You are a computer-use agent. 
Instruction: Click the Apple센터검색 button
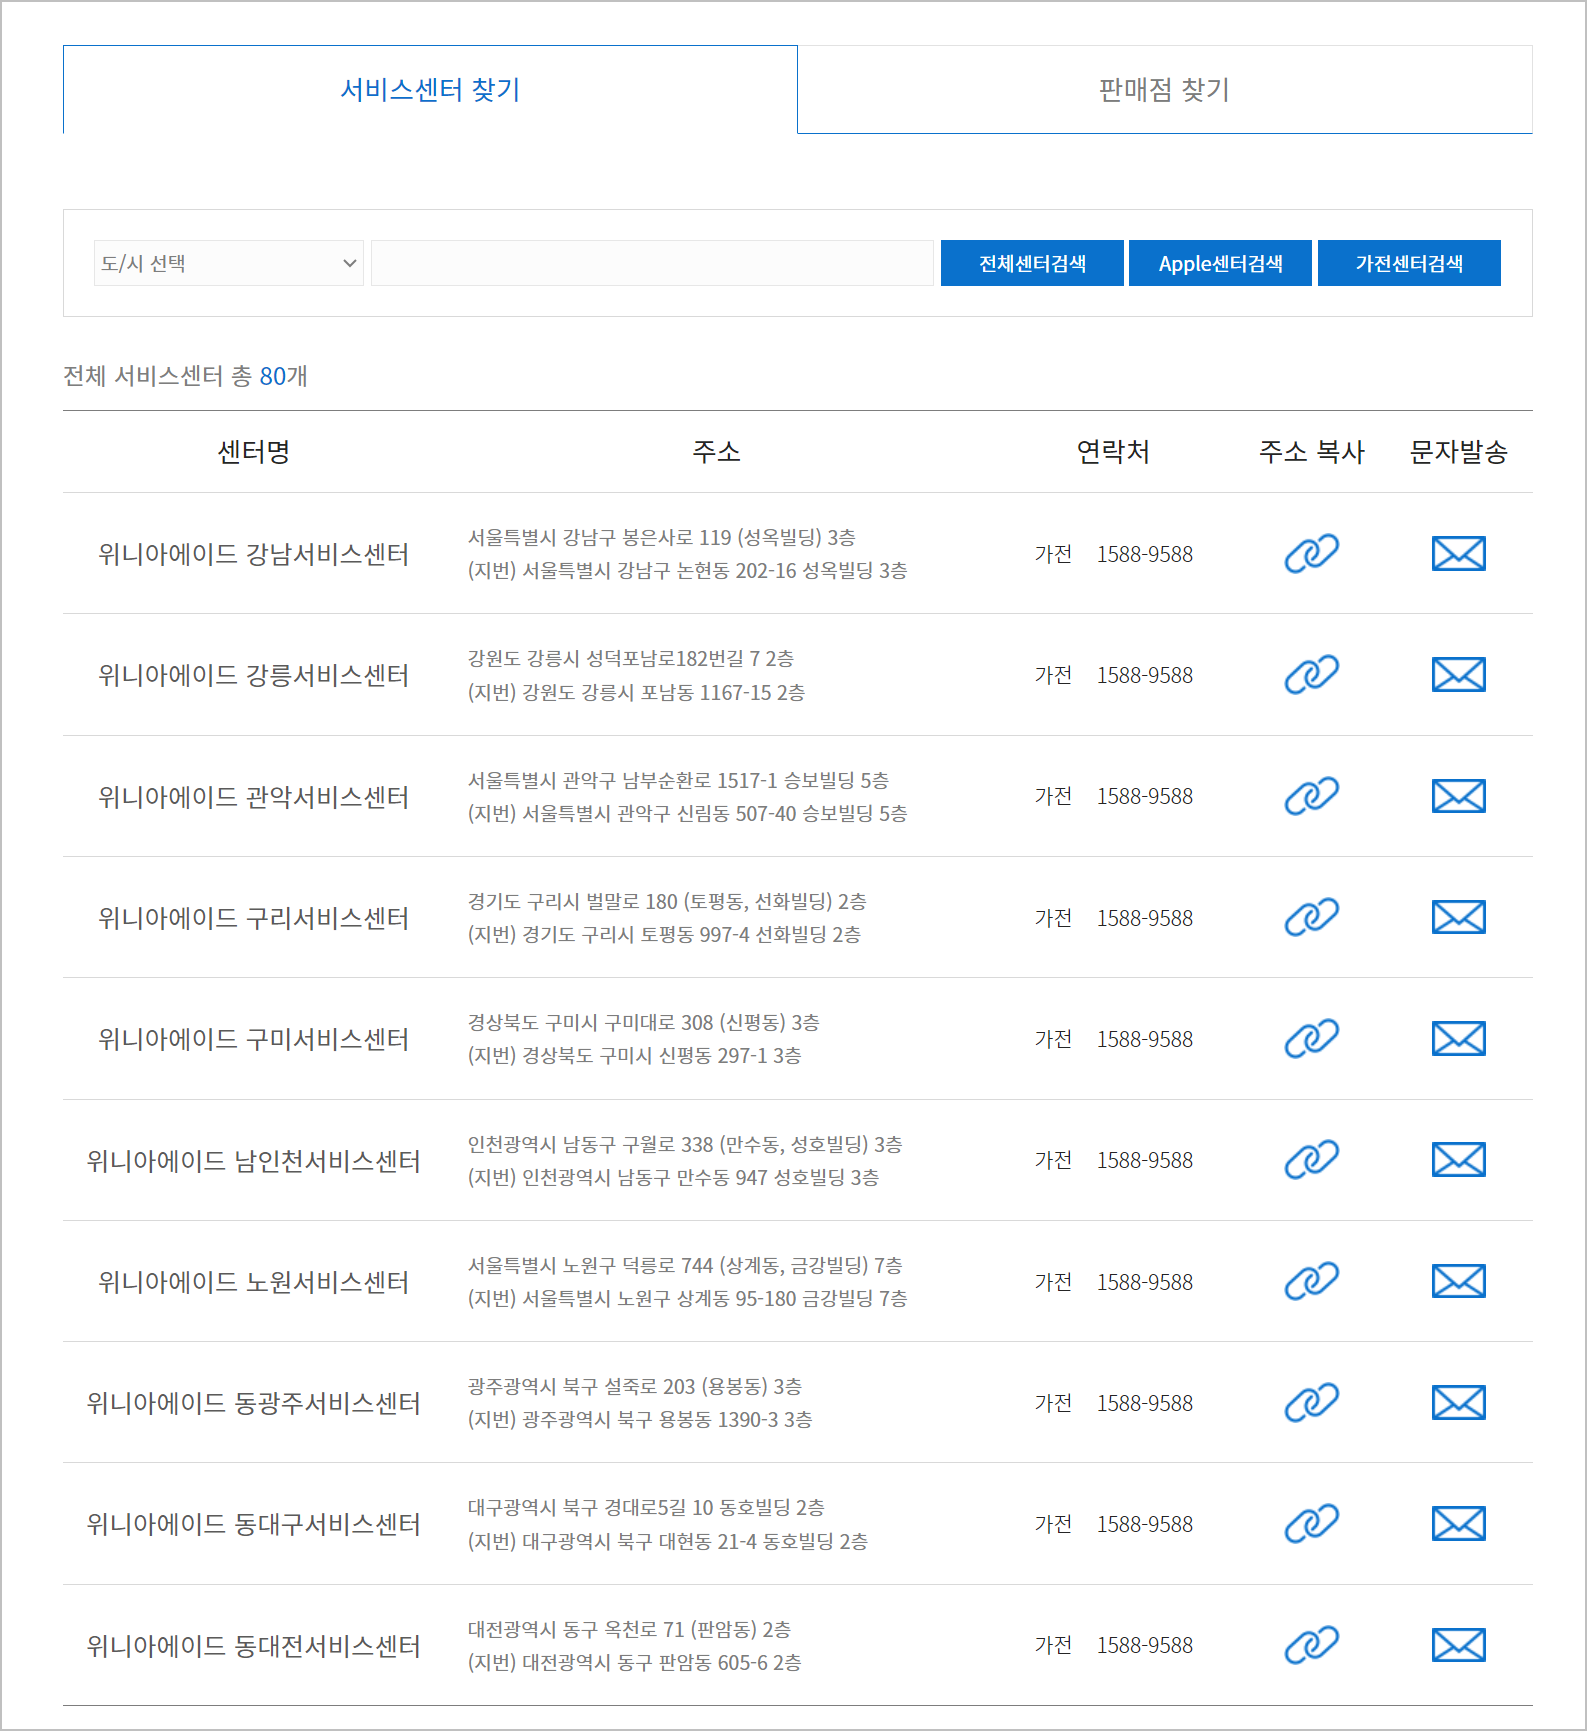click(1220, 263)
